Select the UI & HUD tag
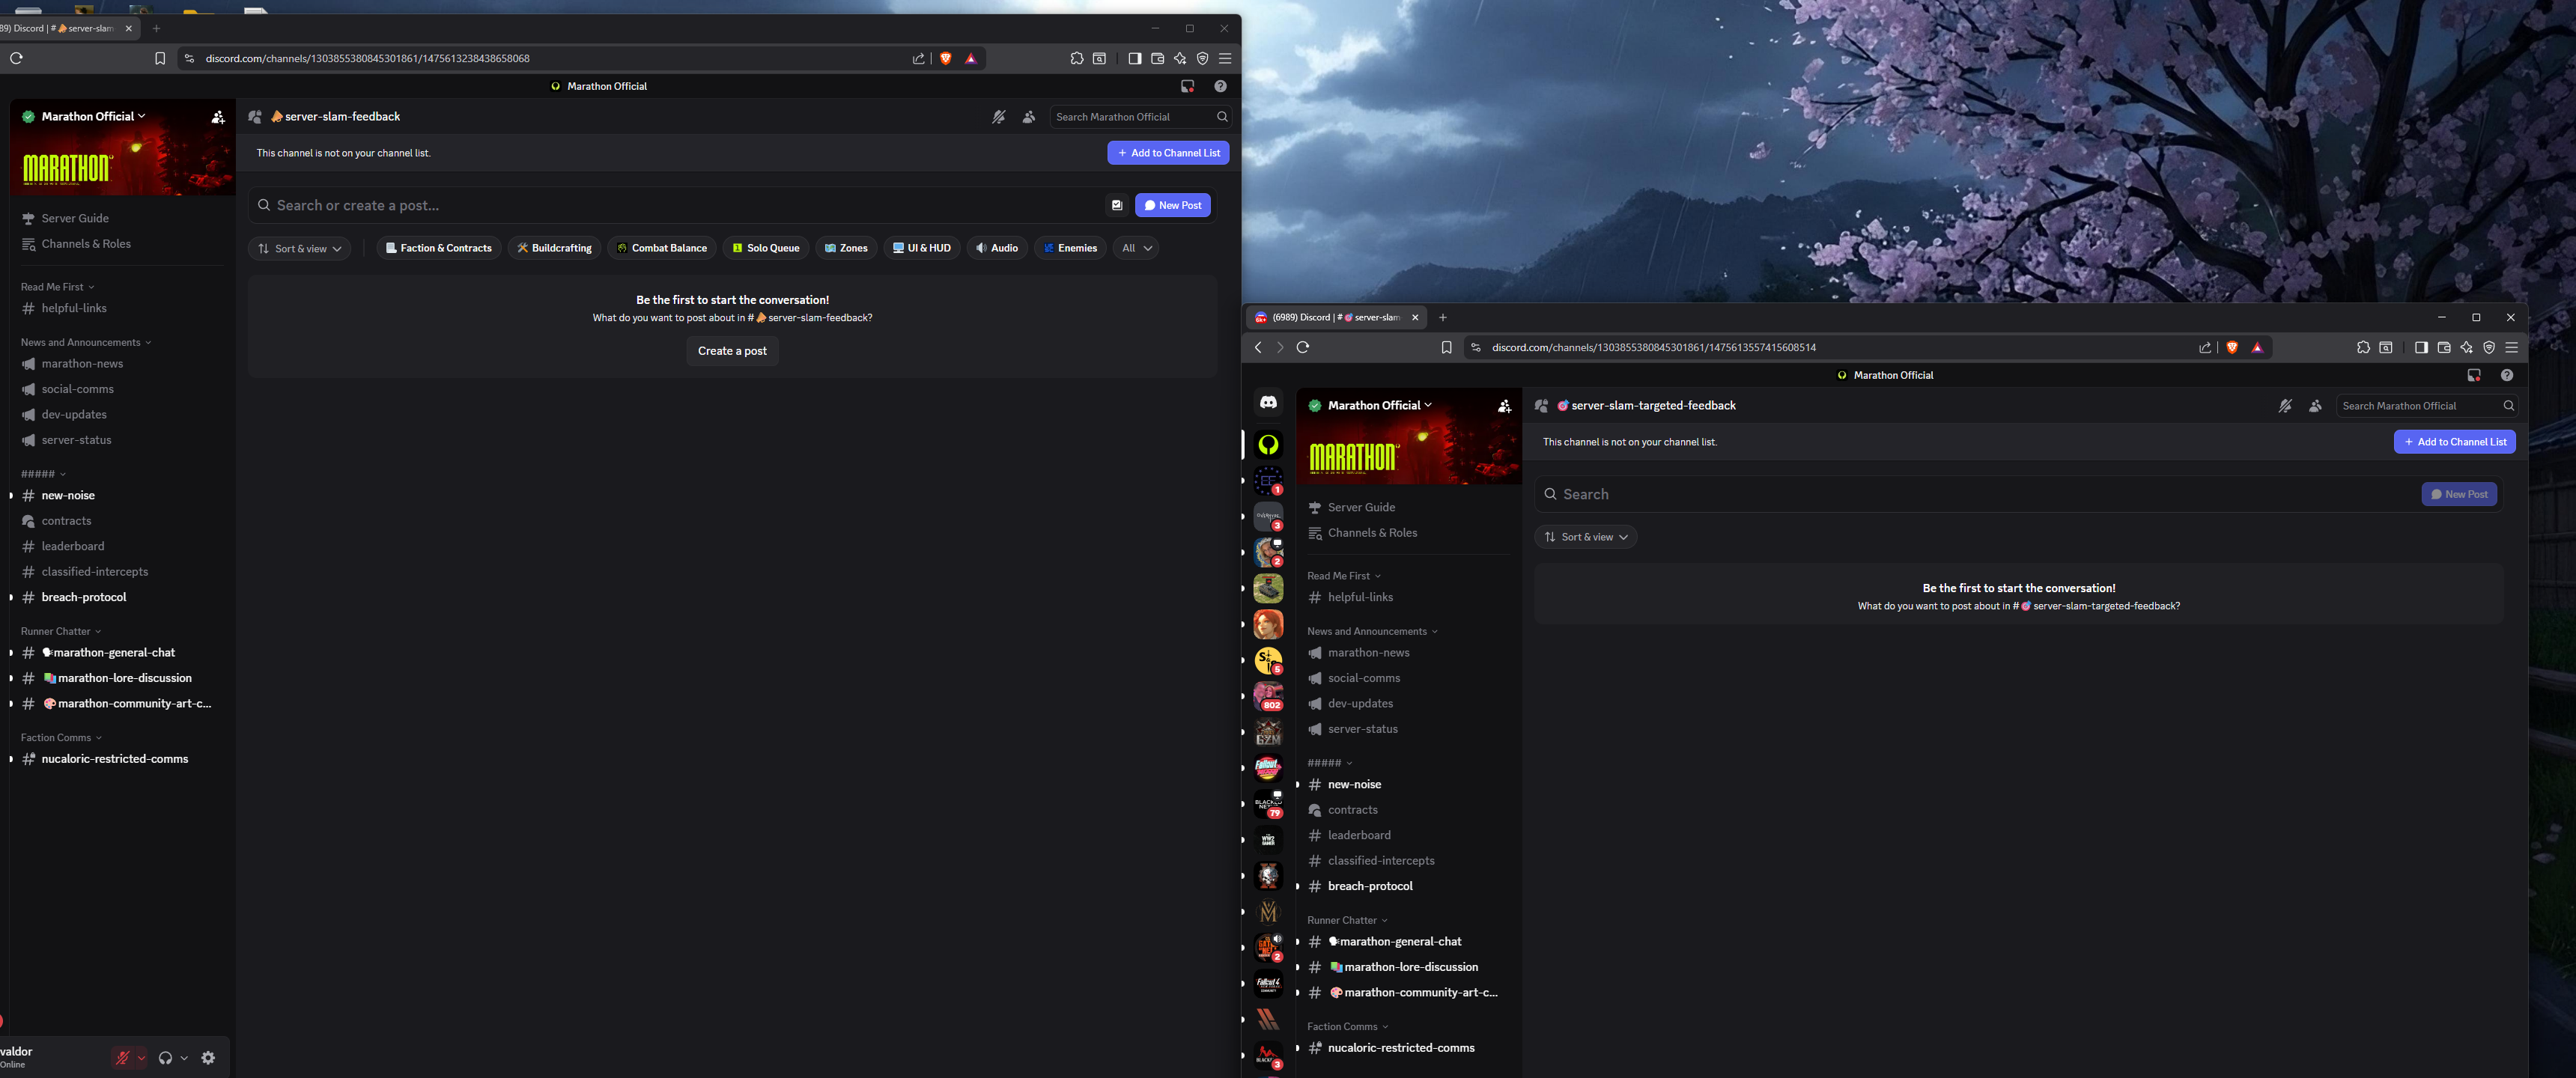The width and height of the screenshot is (2576, 1078). [921, 248]
